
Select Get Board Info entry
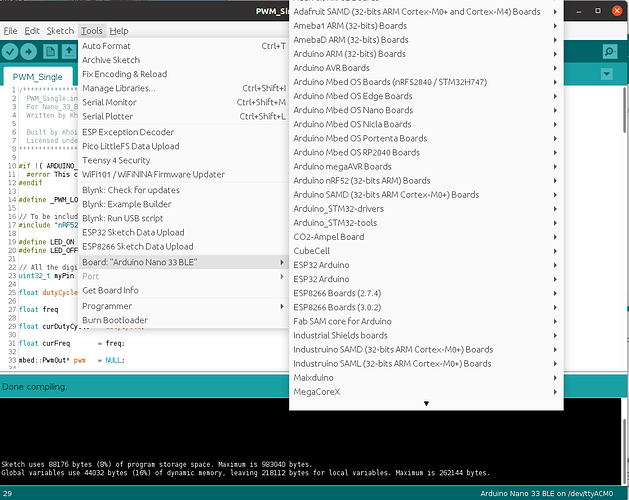pos(184,290)
